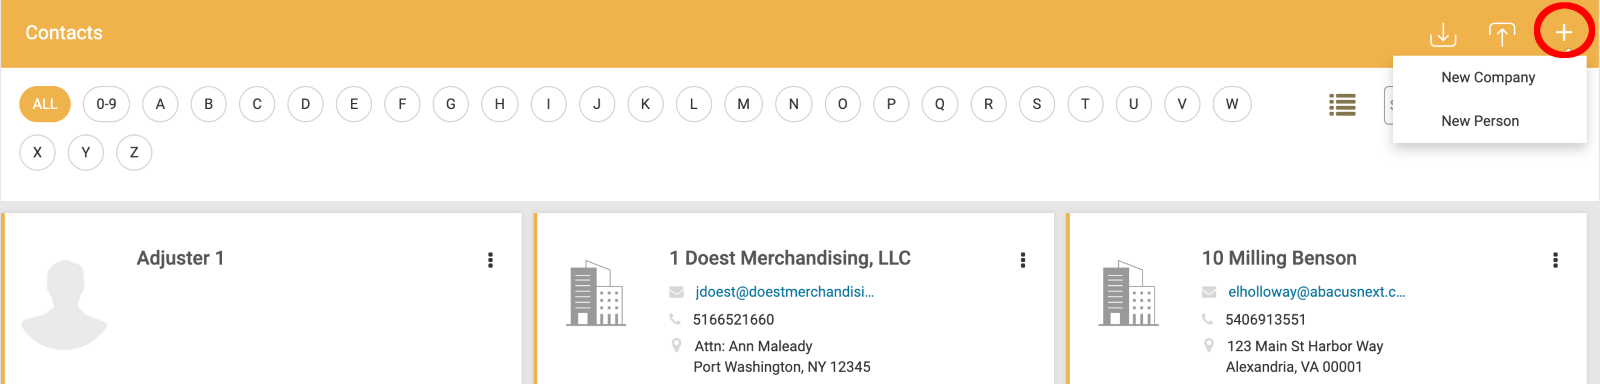Click the upload contacts icon
This screenshot has width=1600, height=384.
(x=1502, y=35)
